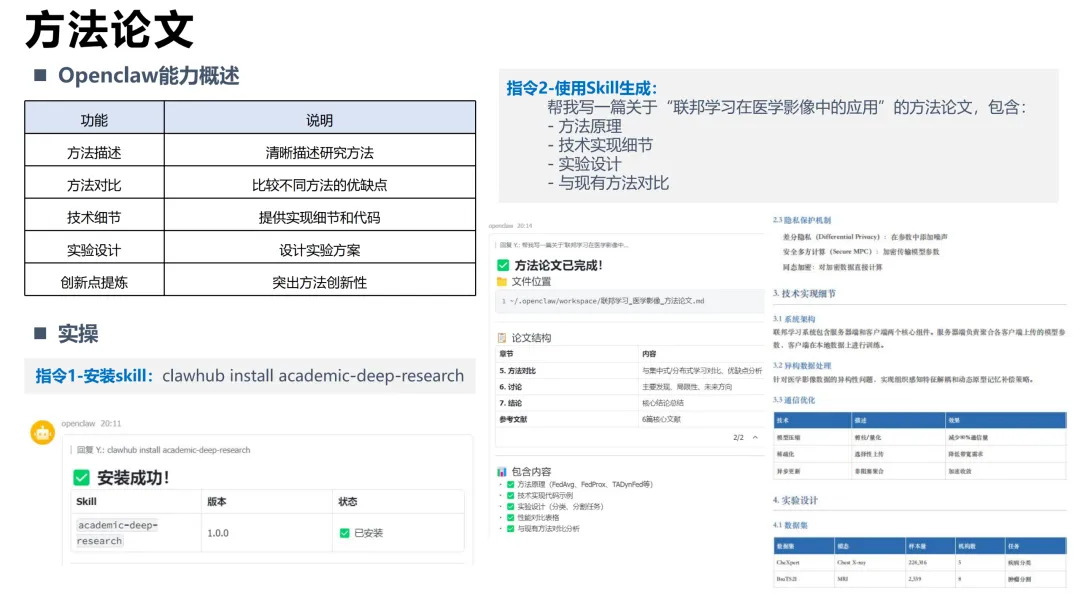Click the 指令1-安装skill command banner
The height and width of the screenshot is (608, 1080).
pyautogui.click(x=250, y=376)
